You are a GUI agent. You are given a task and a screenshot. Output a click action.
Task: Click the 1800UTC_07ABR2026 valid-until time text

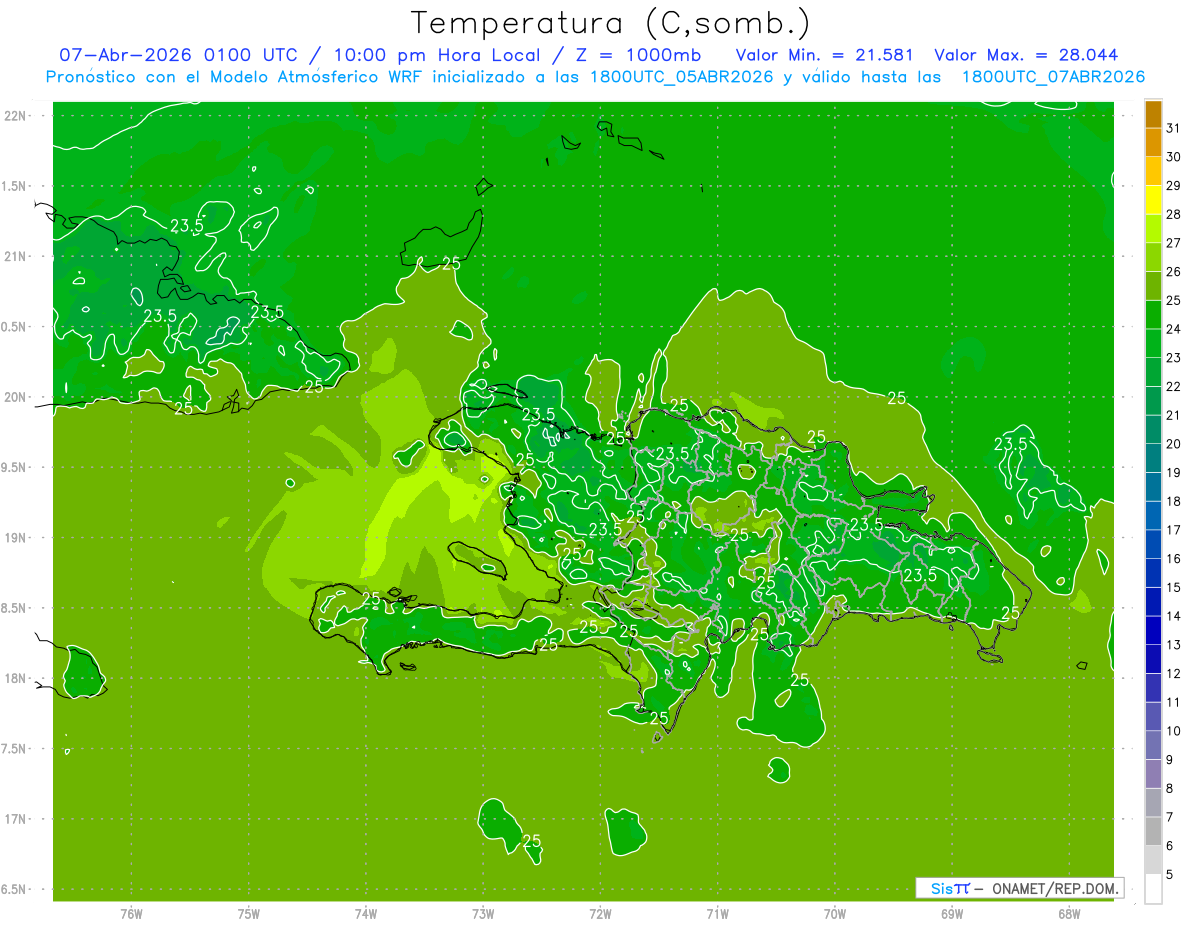[x=1054, y=77]
